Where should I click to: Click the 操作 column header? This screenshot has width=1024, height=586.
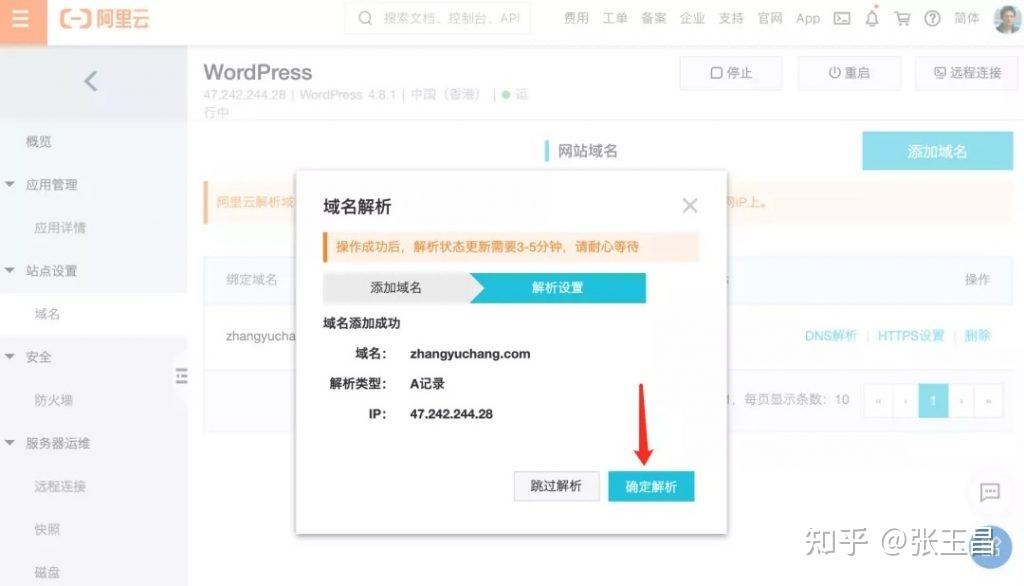coord(977,279)
